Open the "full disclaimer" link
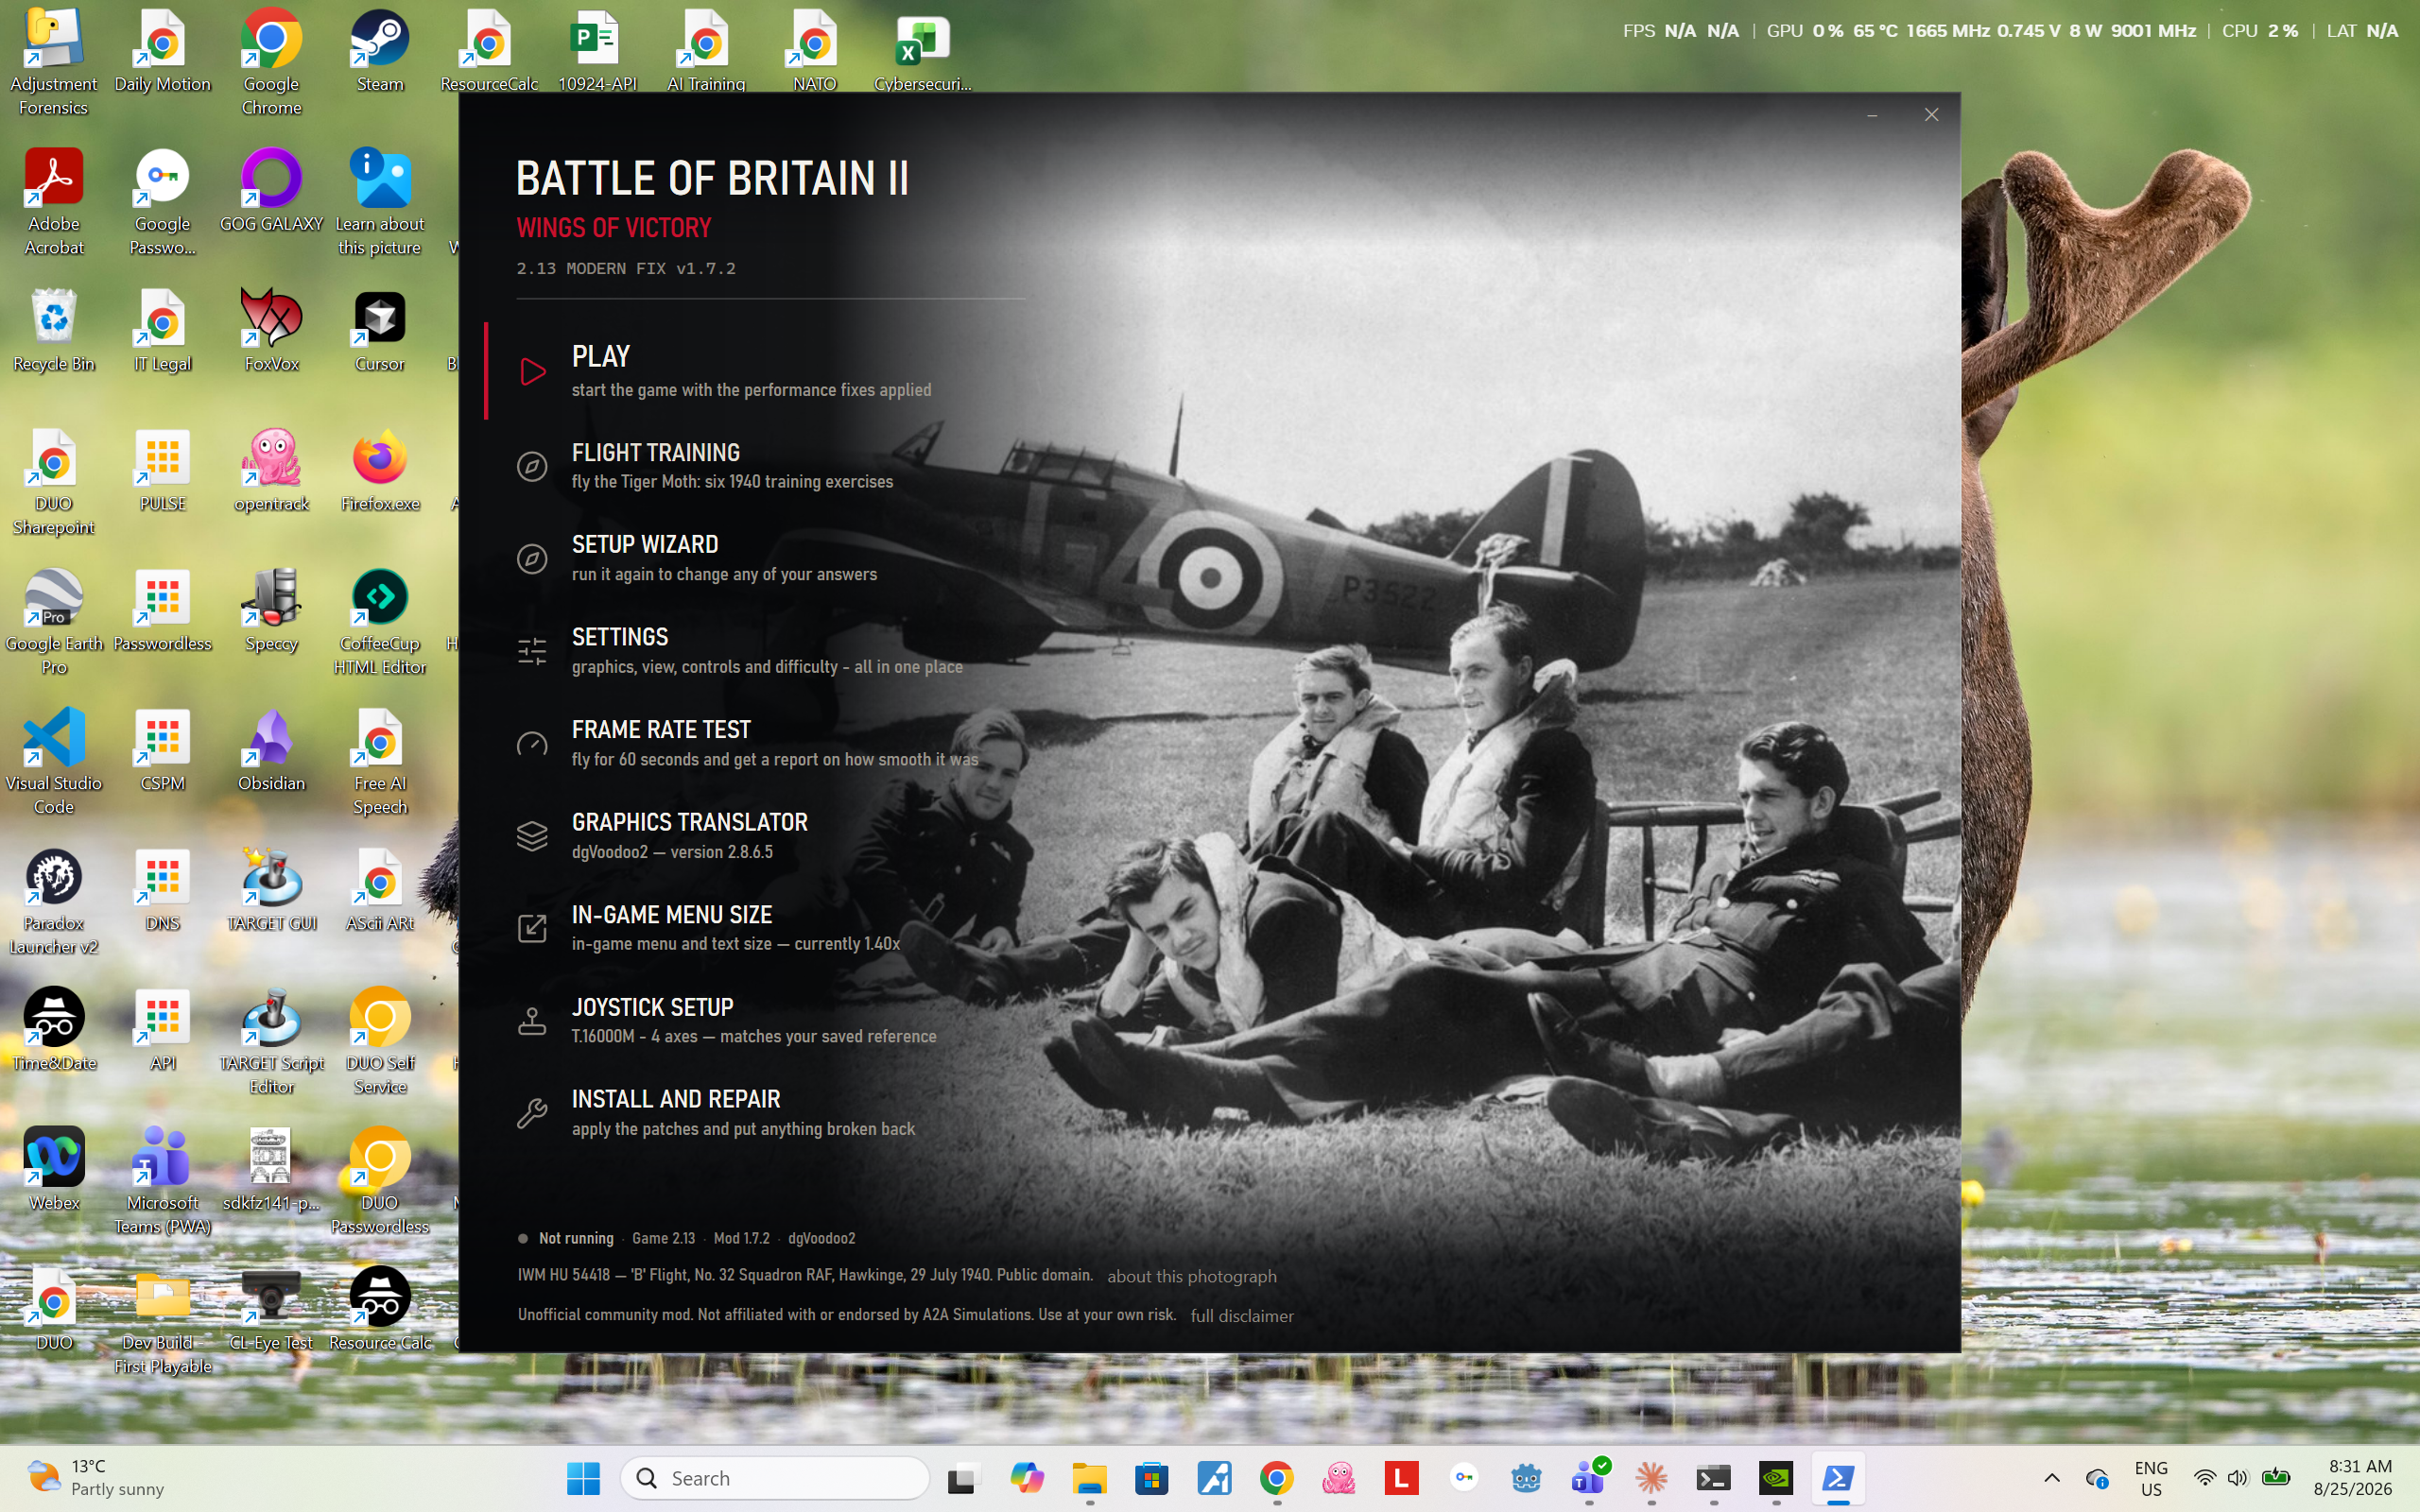The width and height of the screenshot is (2420, 1512). 1242,1316
